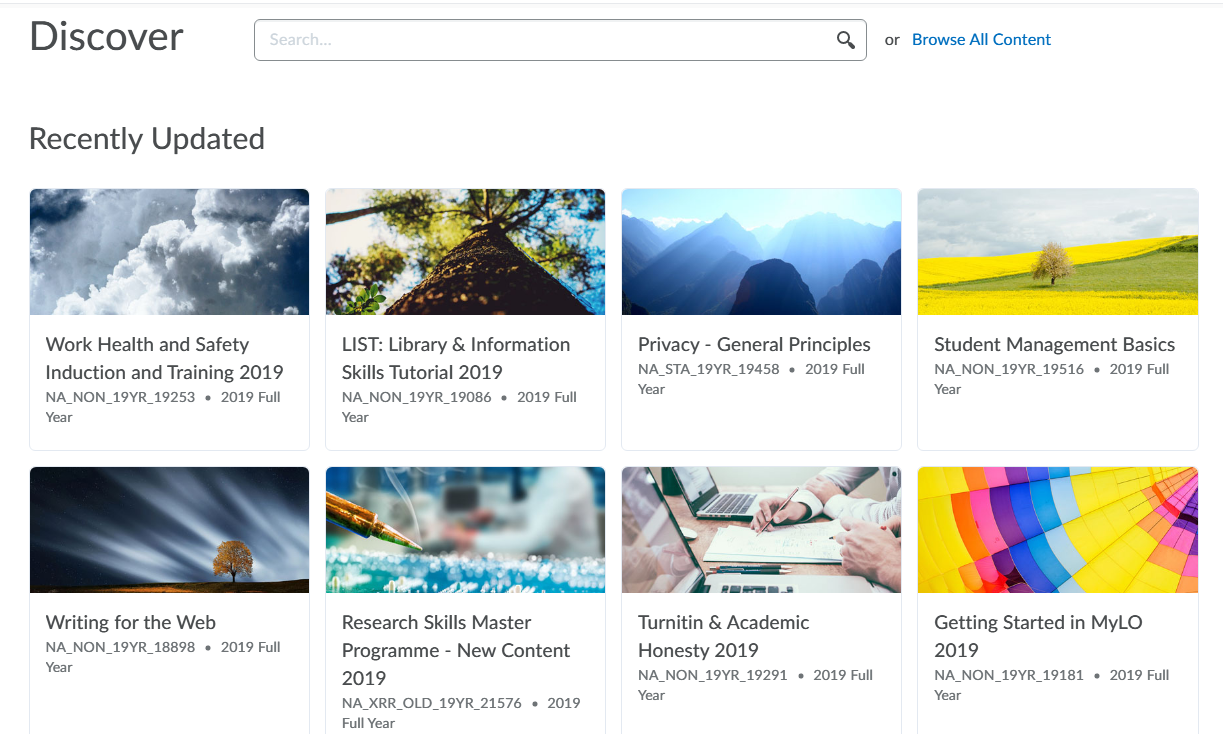Click the blue mountains Privacy course image

click(761, 252)
